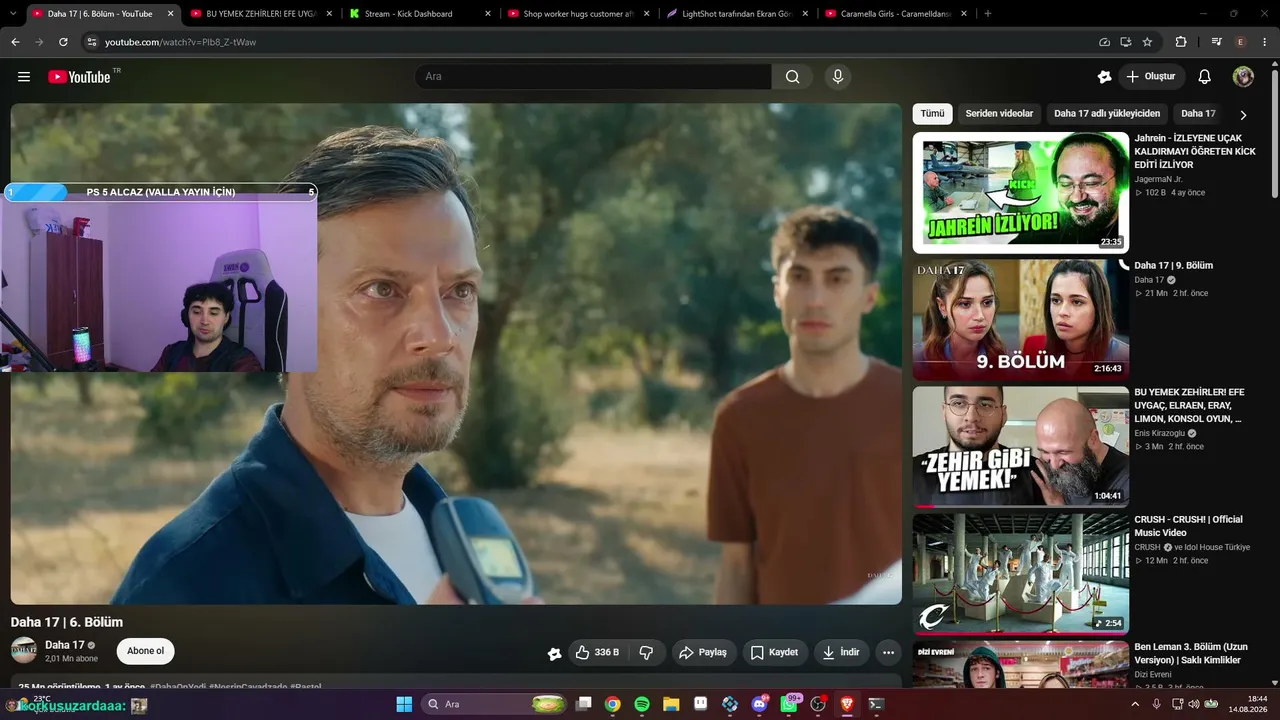The width and height of the screenshot is (1280, 720).
Task: Show hidden system tray icons
Action: pos(1134,704)
